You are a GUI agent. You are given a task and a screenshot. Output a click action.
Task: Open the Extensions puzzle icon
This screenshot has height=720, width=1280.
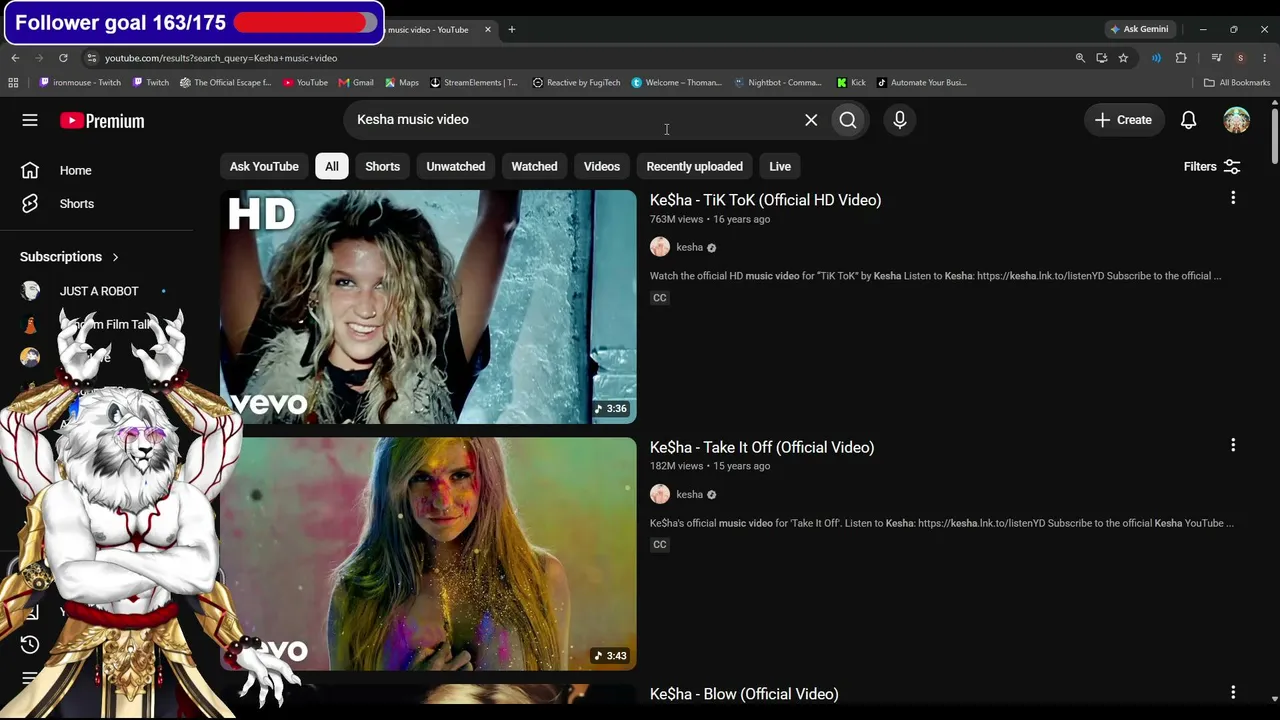tap(1181, 58)
